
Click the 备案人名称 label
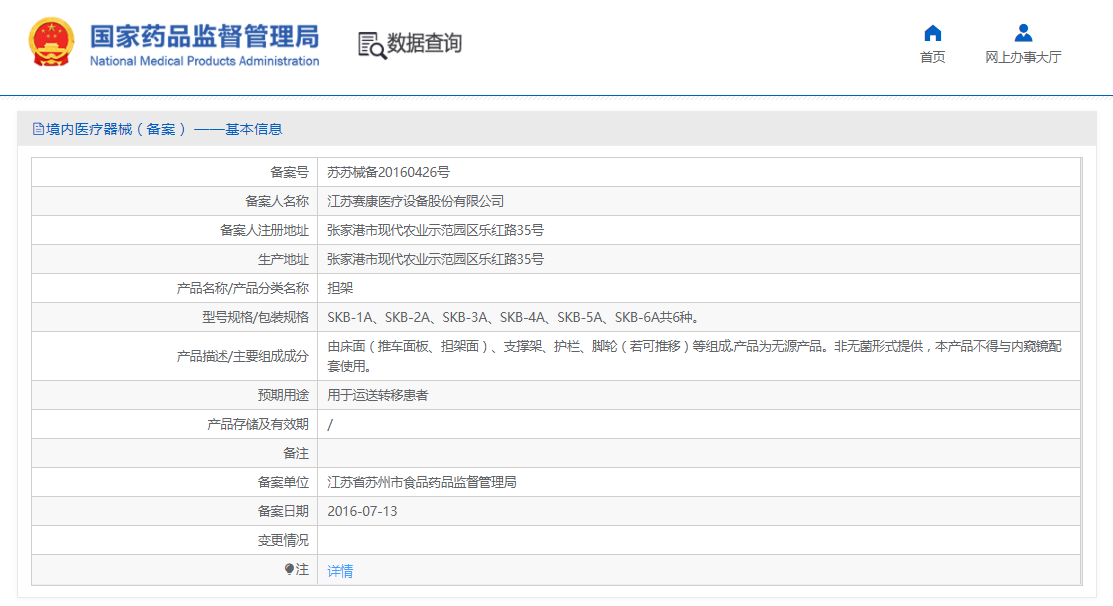[277, 202]
